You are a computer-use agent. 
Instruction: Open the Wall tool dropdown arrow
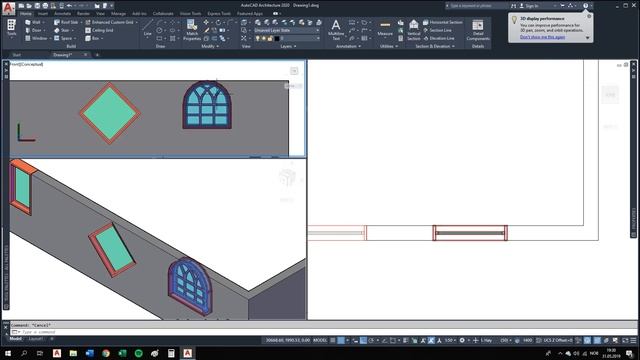coord(44,22)
